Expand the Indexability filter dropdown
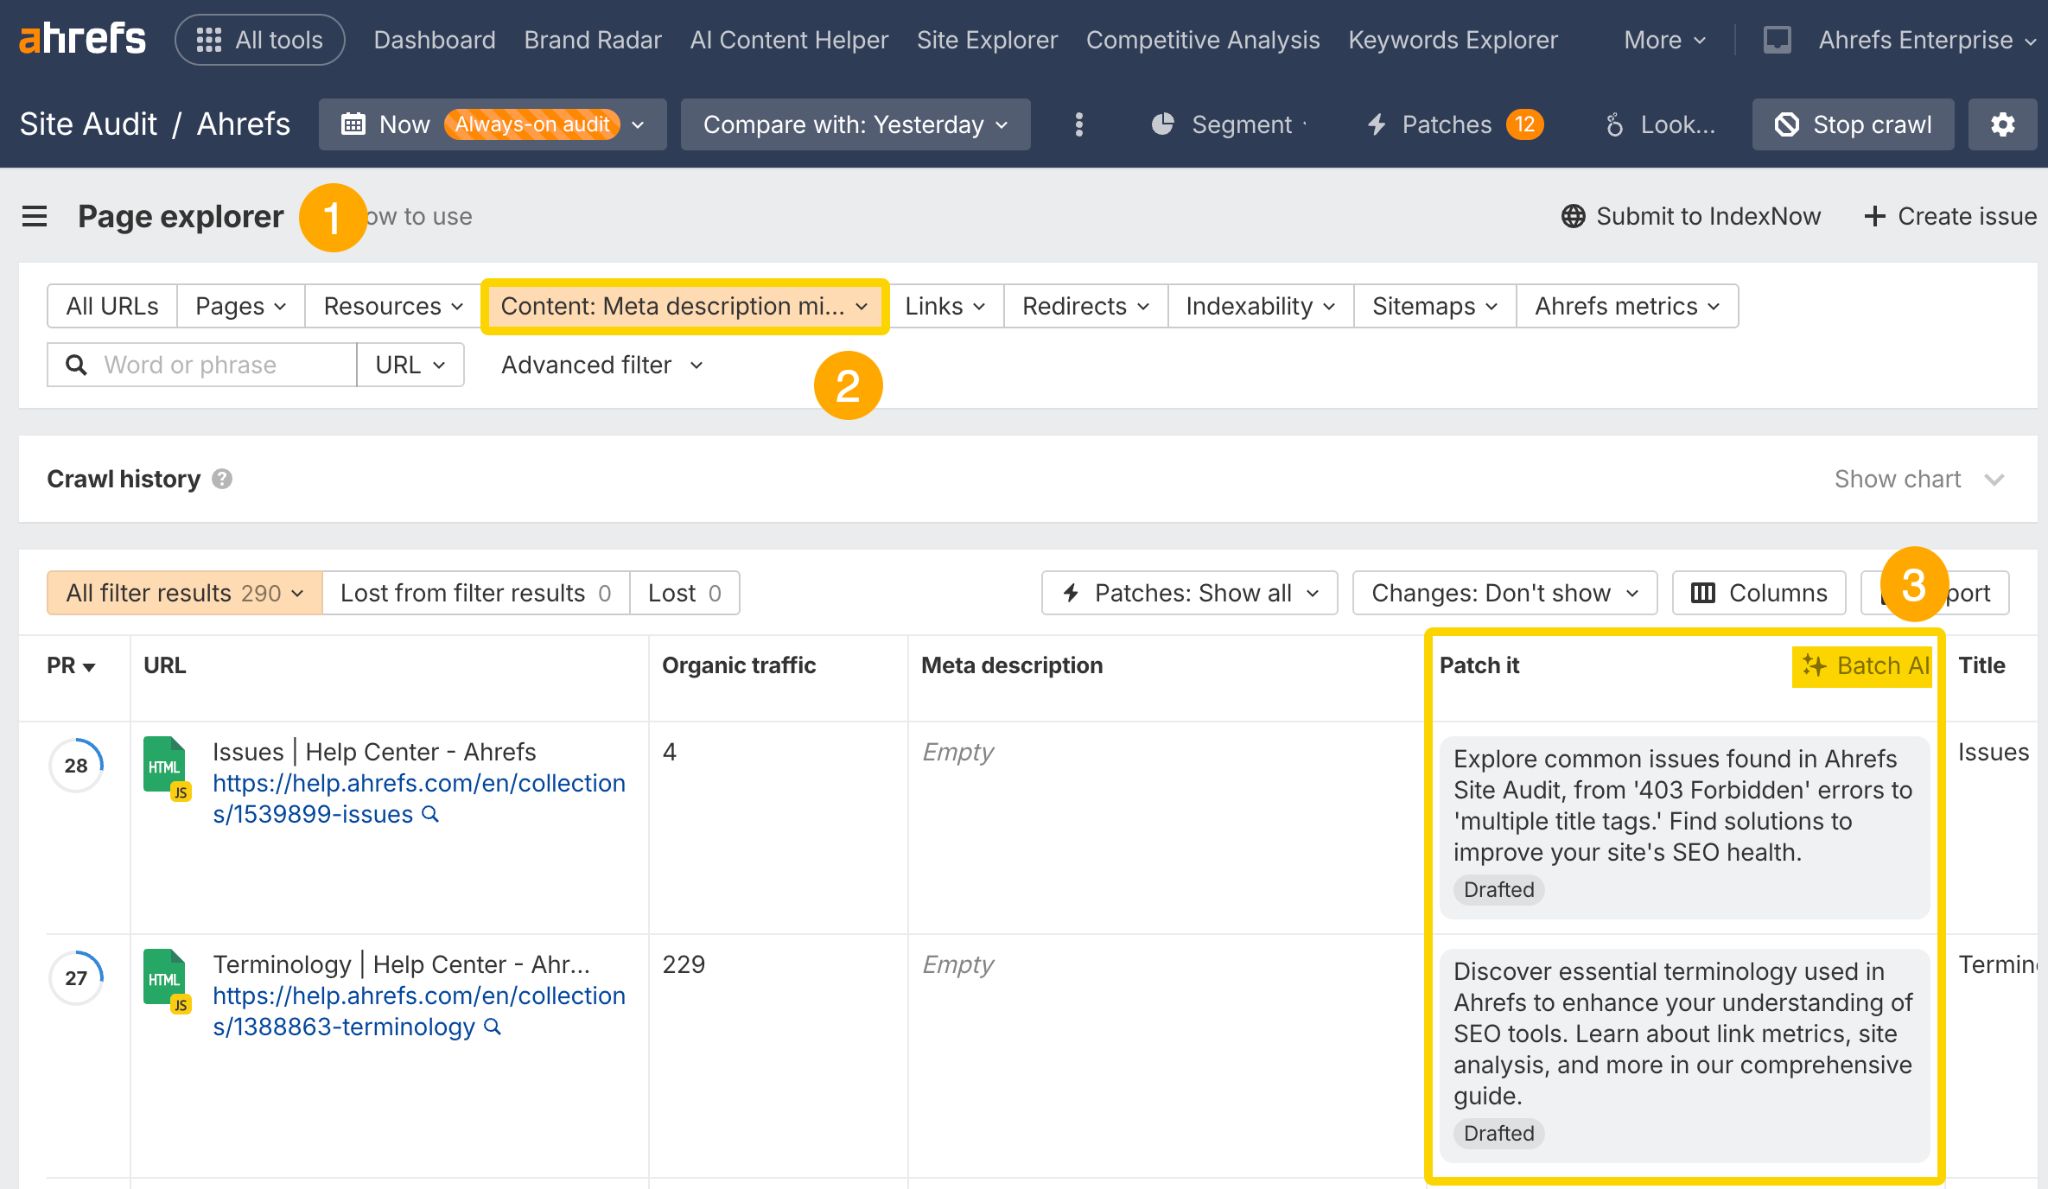The height and width of the screenshot is (1189, 2048). click(1259, 306)
